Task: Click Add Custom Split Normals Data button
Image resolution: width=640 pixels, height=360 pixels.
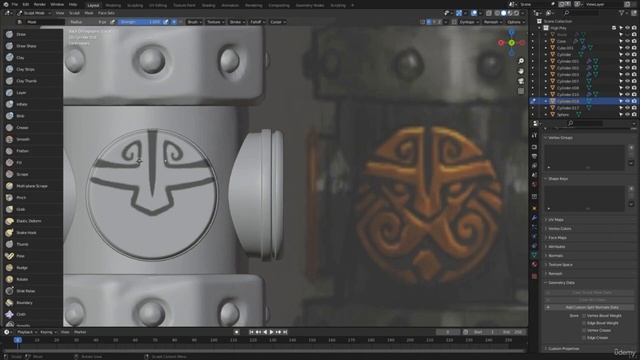Action: 589,307
